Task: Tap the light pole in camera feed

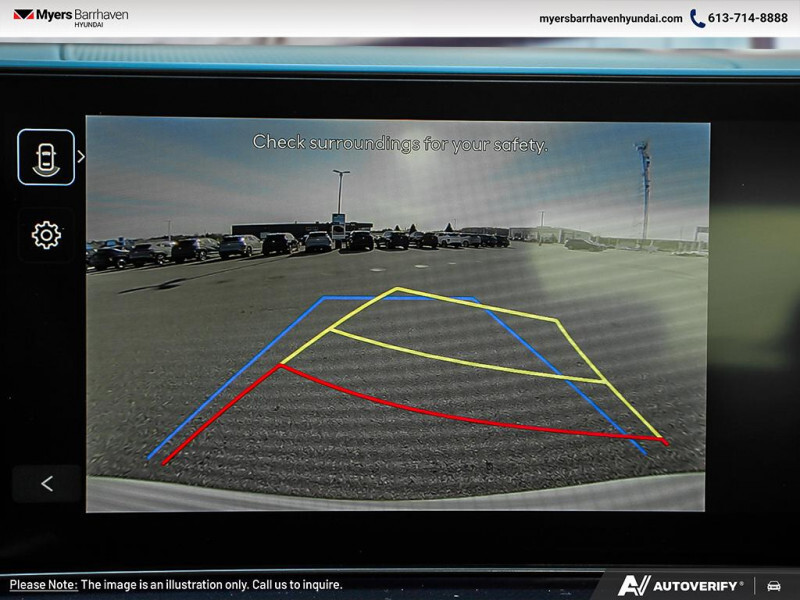Action: click(341, 195)
